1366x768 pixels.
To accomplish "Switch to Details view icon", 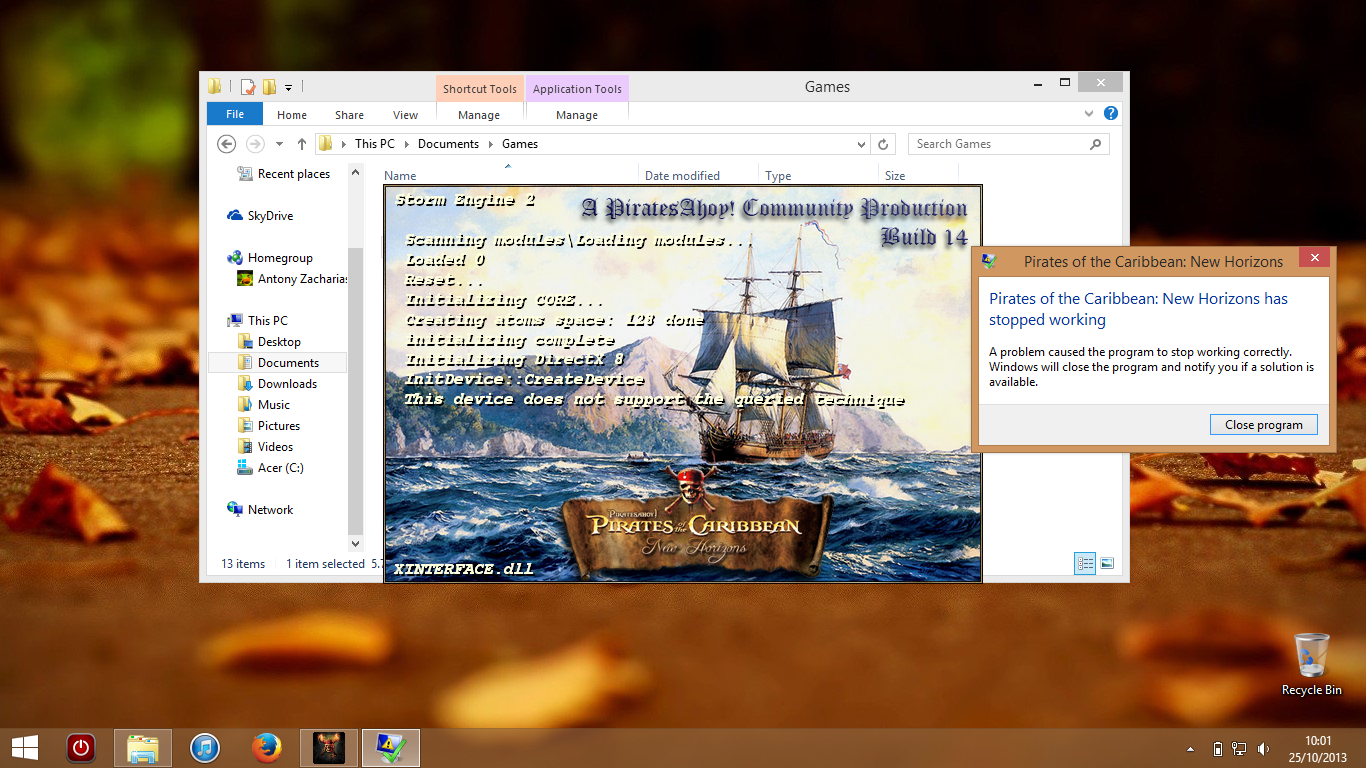I will (1085, 564).
